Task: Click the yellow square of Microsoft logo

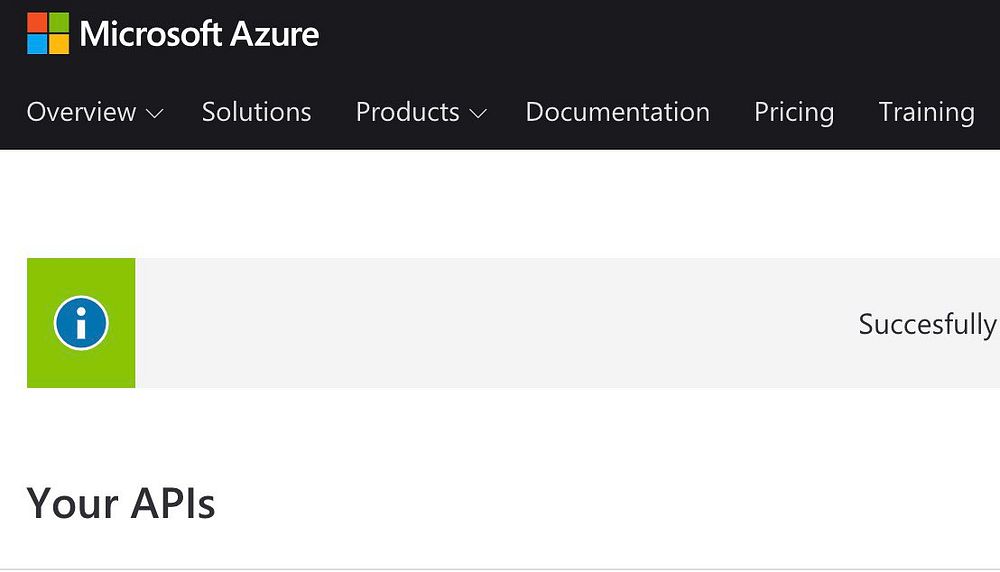Action: coord(59,44)
